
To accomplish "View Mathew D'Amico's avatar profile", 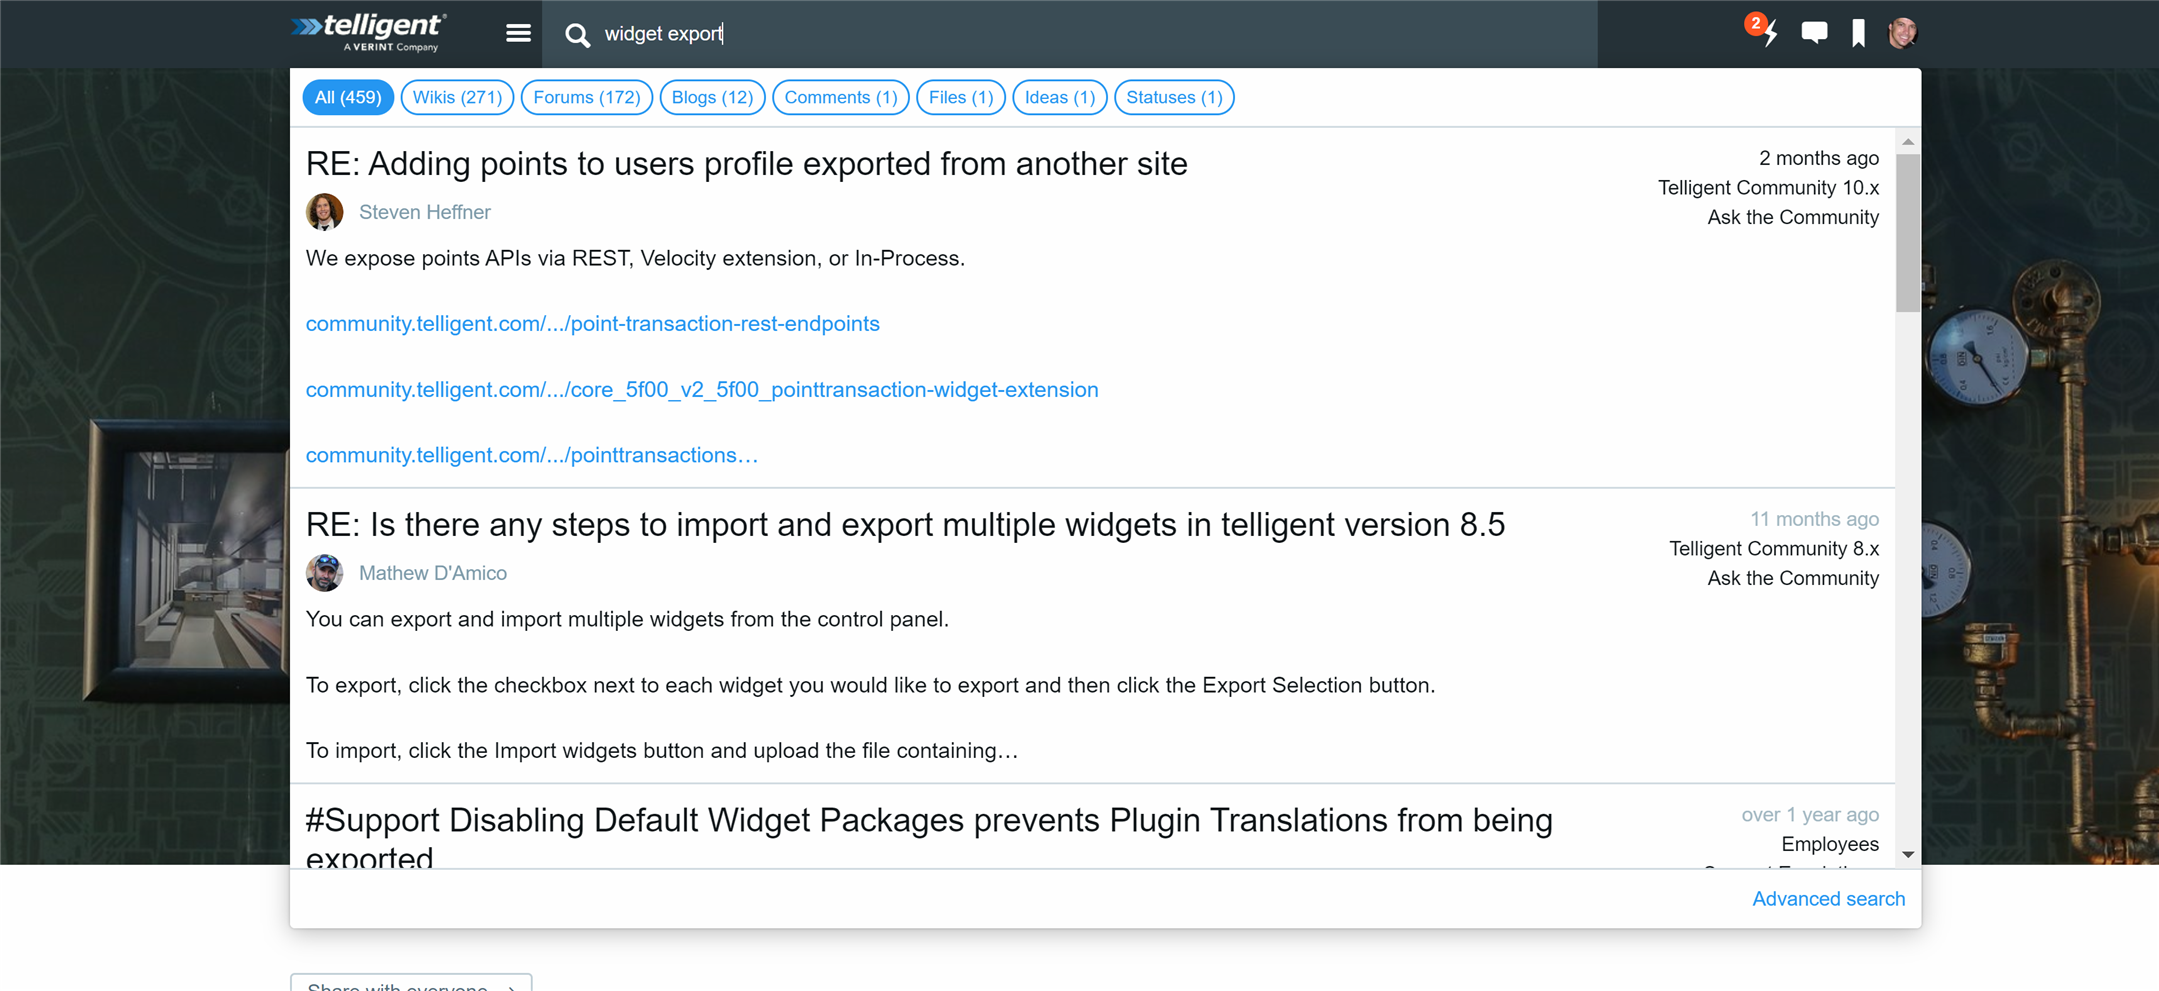I will 324,573.
